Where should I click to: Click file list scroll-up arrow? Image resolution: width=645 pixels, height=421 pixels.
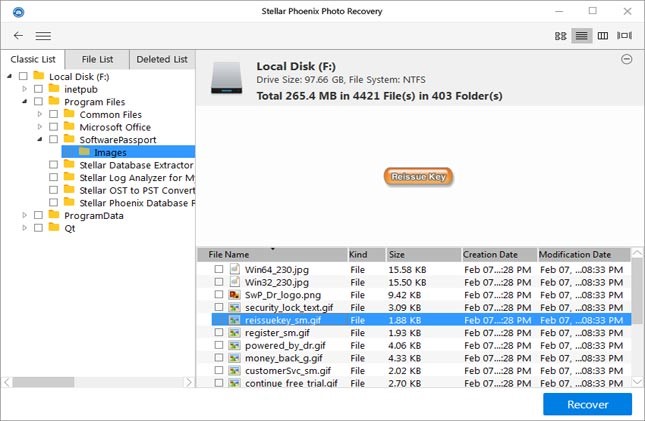(x=637, y=253)
